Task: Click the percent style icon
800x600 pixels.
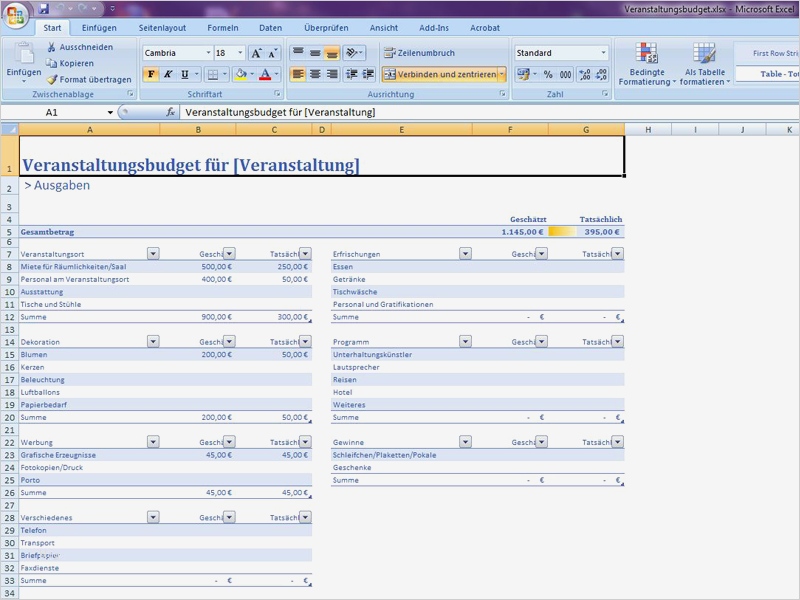Action: tap(547, 74)
